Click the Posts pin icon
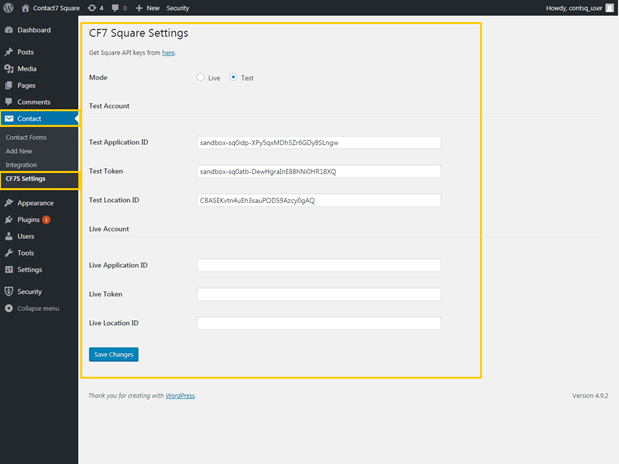Viewport: 619px width, 464px height. 9,52
